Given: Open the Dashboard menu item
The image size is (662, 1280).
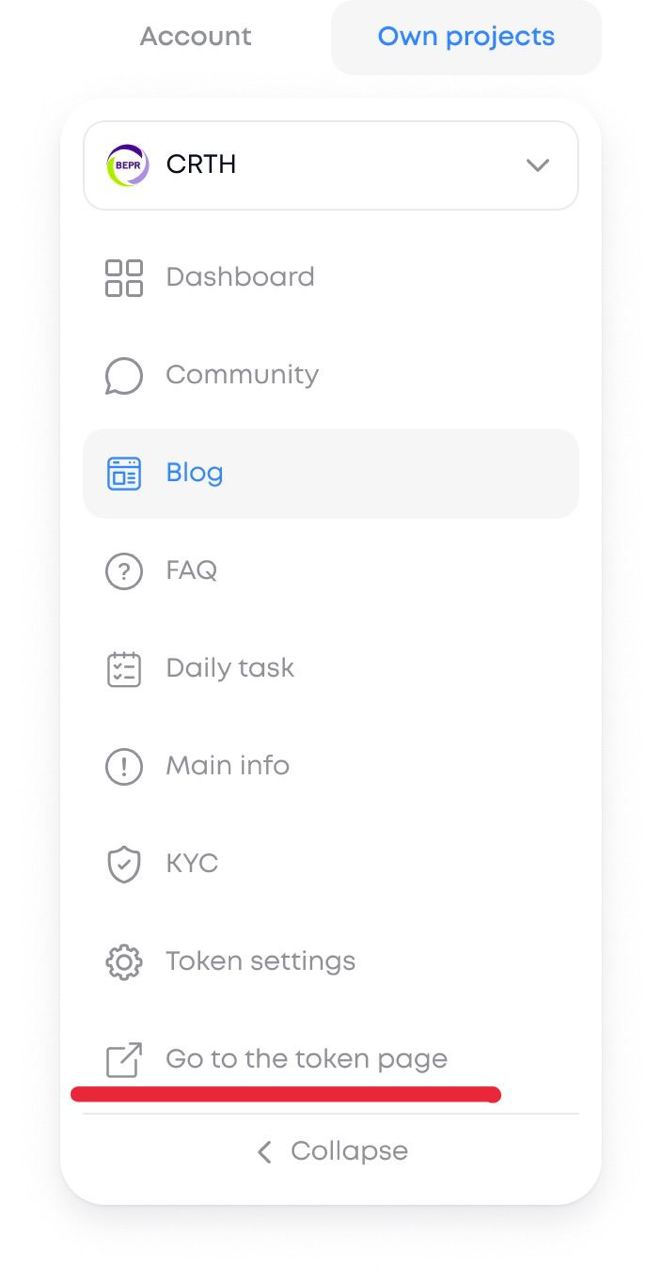Looking at the screenshot, I should coord(240,277).
